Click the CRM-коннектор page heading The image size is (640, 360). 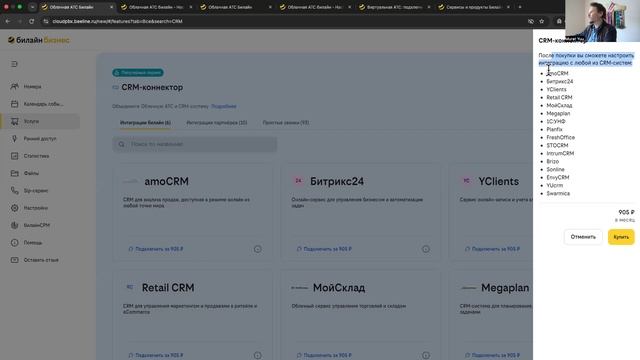pos(152,87)
